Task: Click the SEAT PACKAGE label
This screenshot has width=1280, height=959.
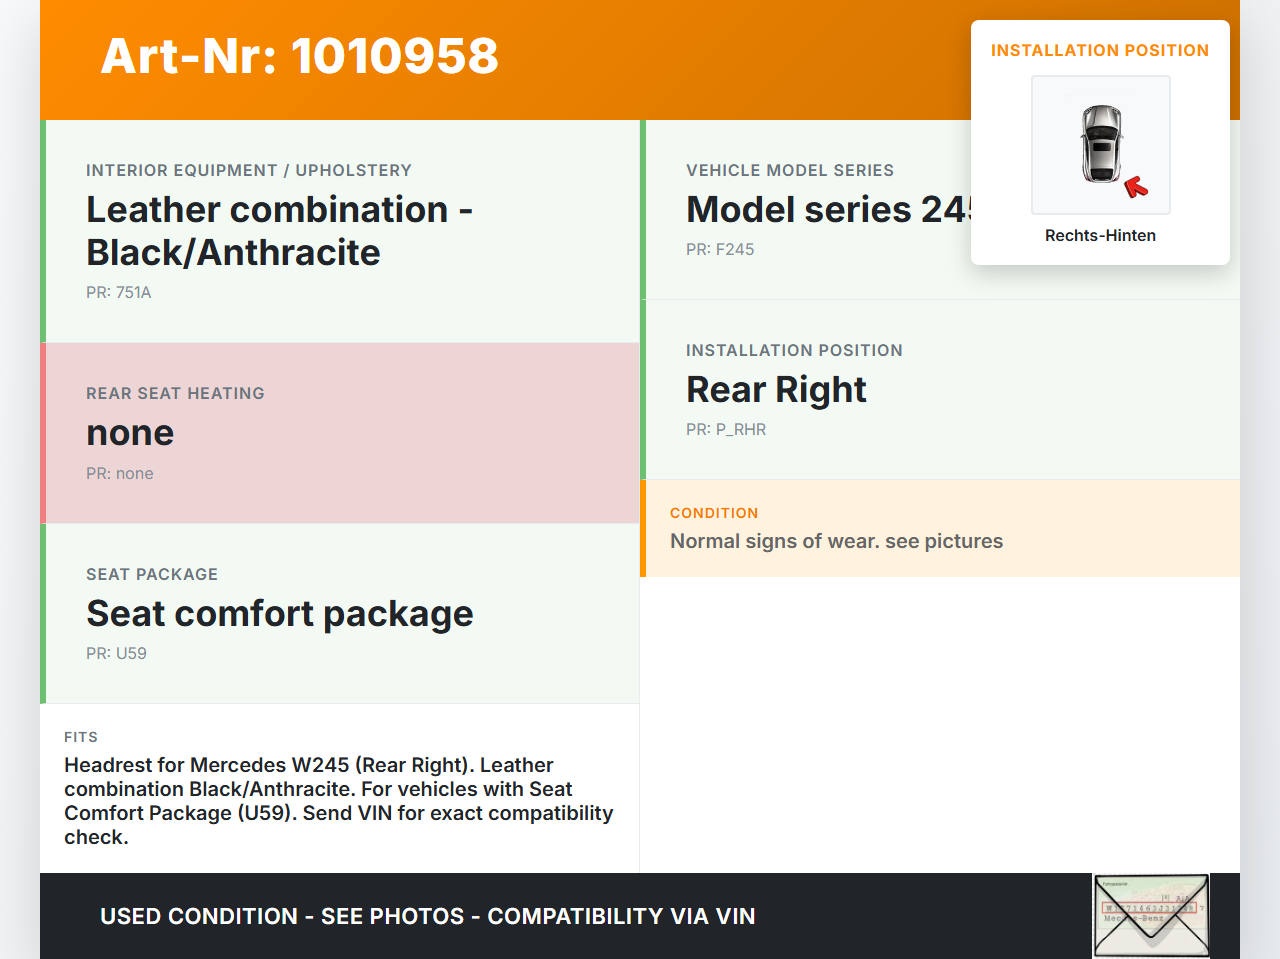Action: coord(152,574)
